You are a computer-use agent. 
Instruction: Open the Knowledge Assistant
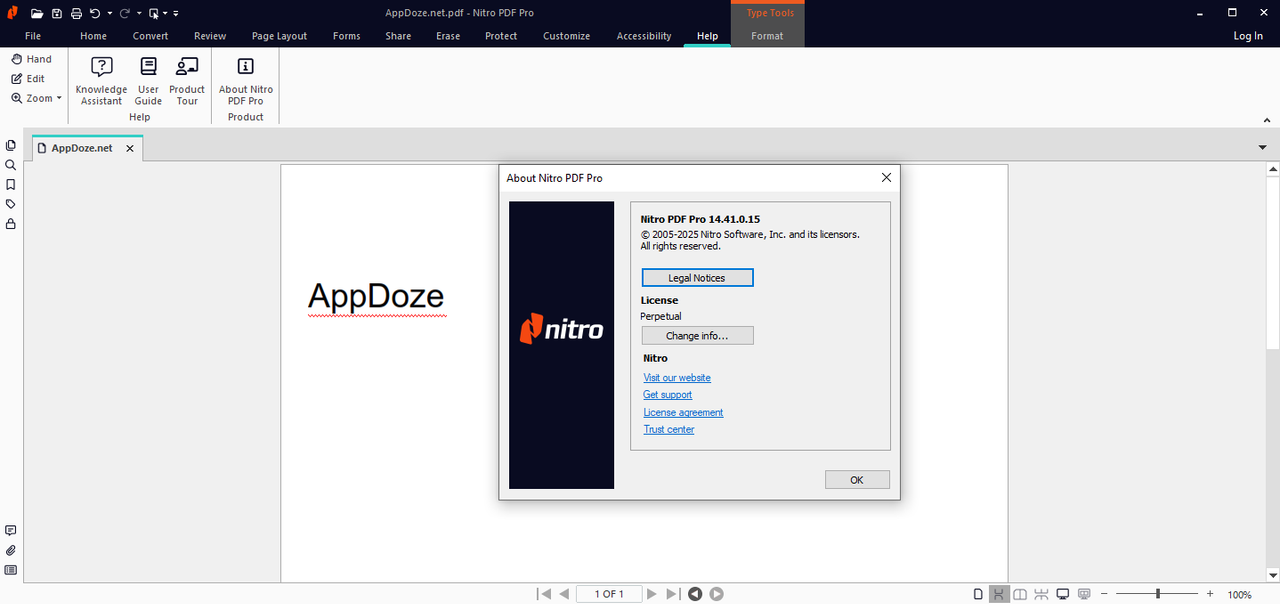click(x=101, y=80)
